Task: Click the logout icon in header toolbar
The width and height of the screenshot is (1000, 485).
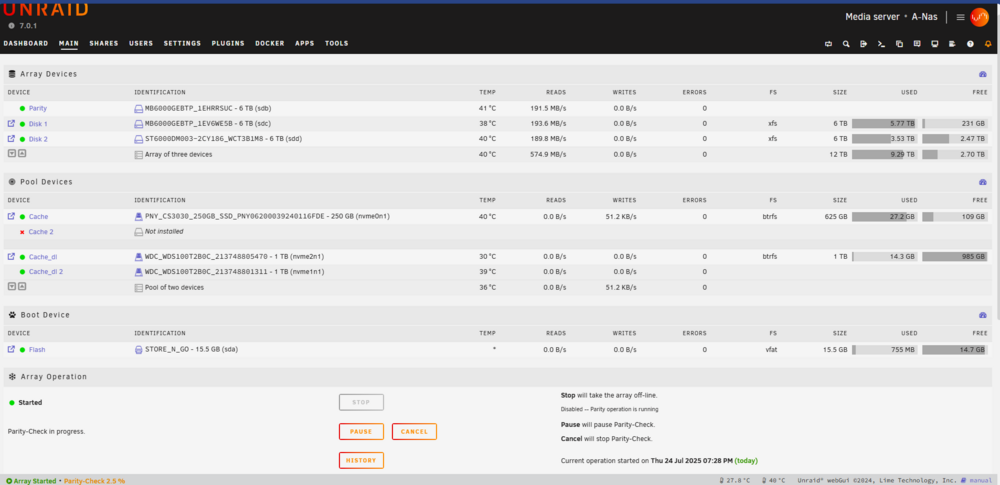Action: 864,44
